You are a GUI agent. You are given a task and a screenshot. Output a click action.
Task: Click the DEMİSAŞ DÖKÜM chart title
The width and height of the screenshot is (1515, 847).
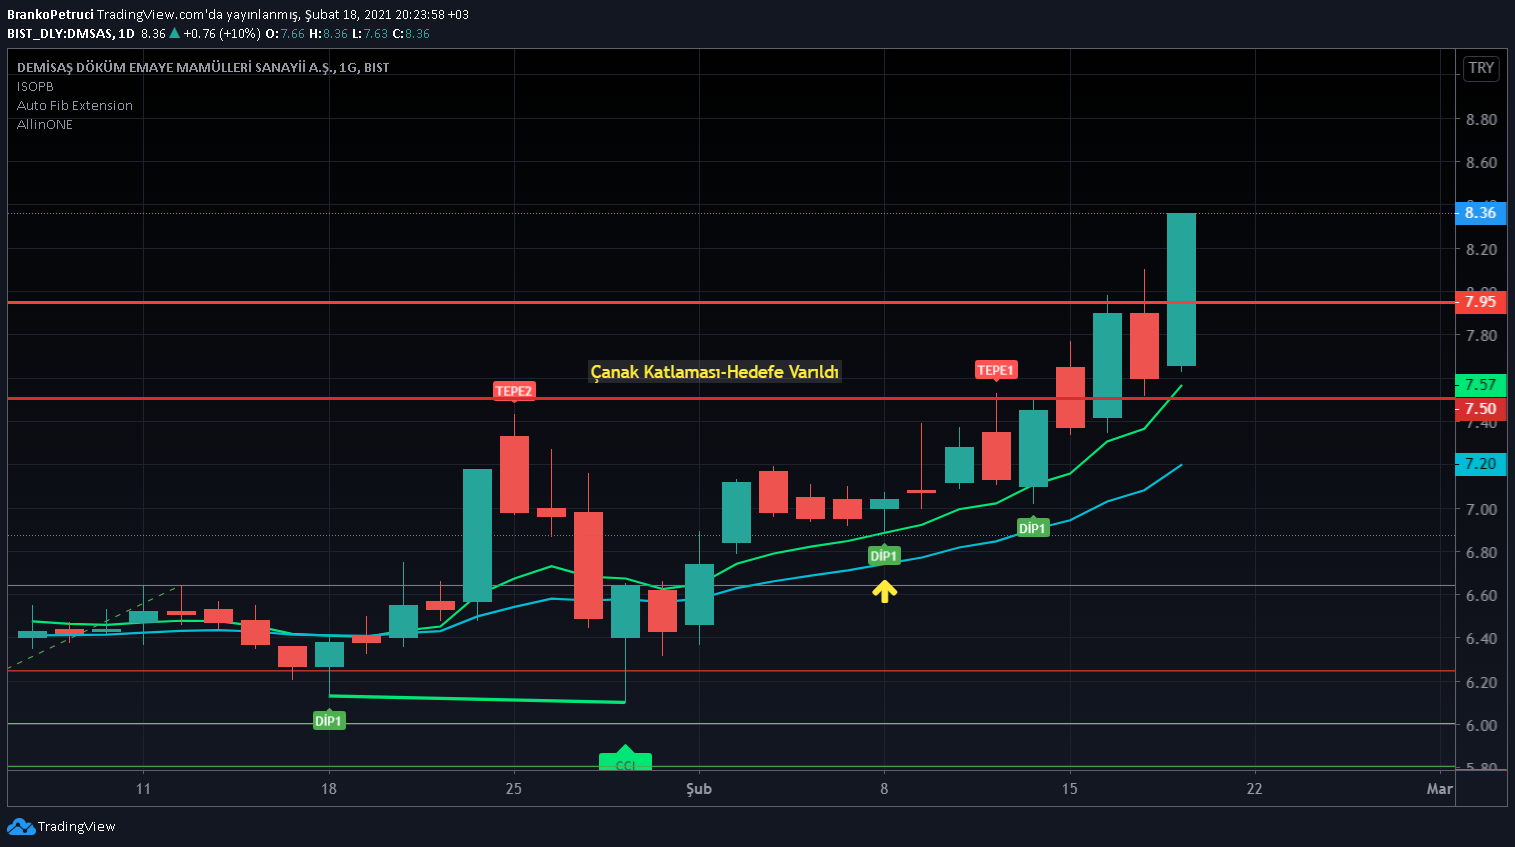(203, 68)
